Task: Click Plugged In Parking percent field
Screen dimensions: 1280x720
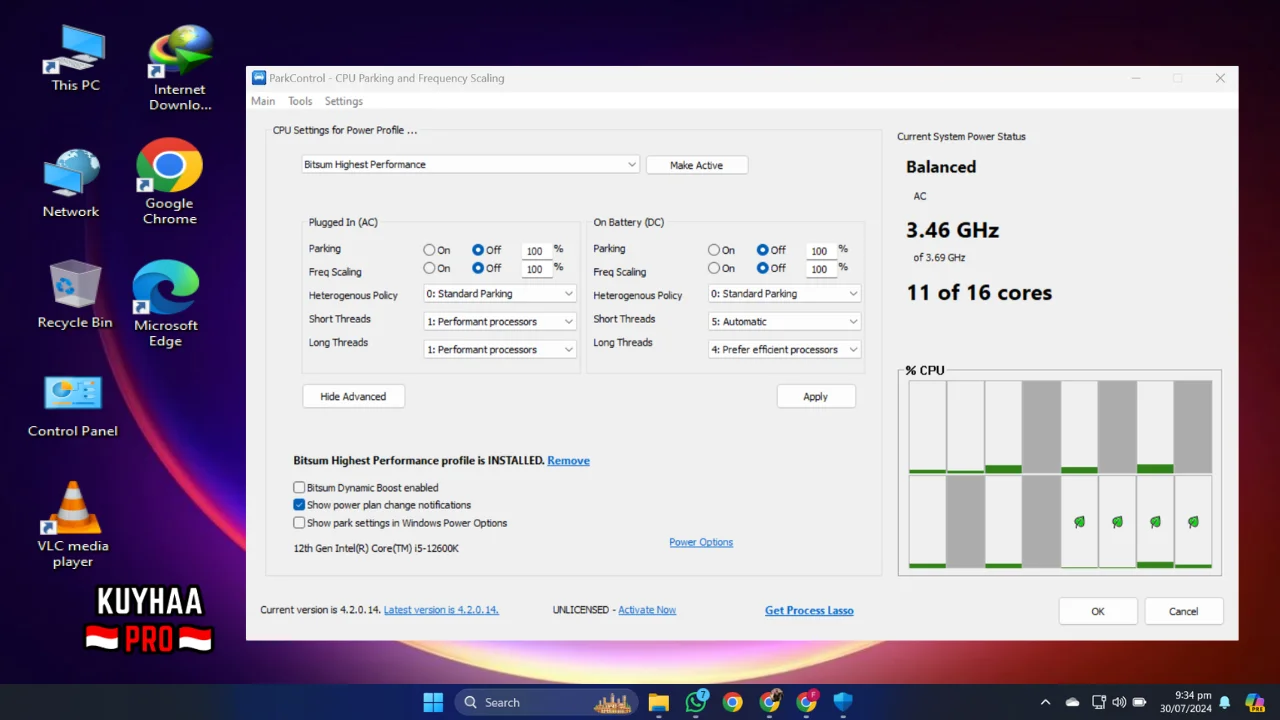Action: click(x=536, y=251)
